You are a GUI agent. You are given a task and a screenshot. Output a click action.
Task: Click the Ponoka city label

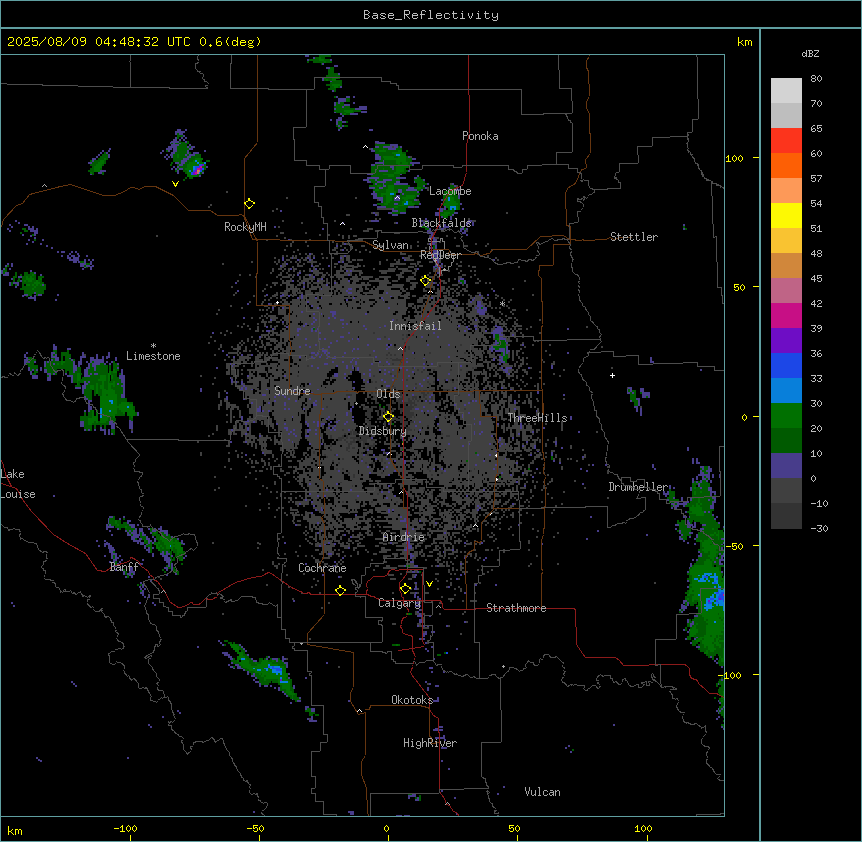[x=480, y=136]
